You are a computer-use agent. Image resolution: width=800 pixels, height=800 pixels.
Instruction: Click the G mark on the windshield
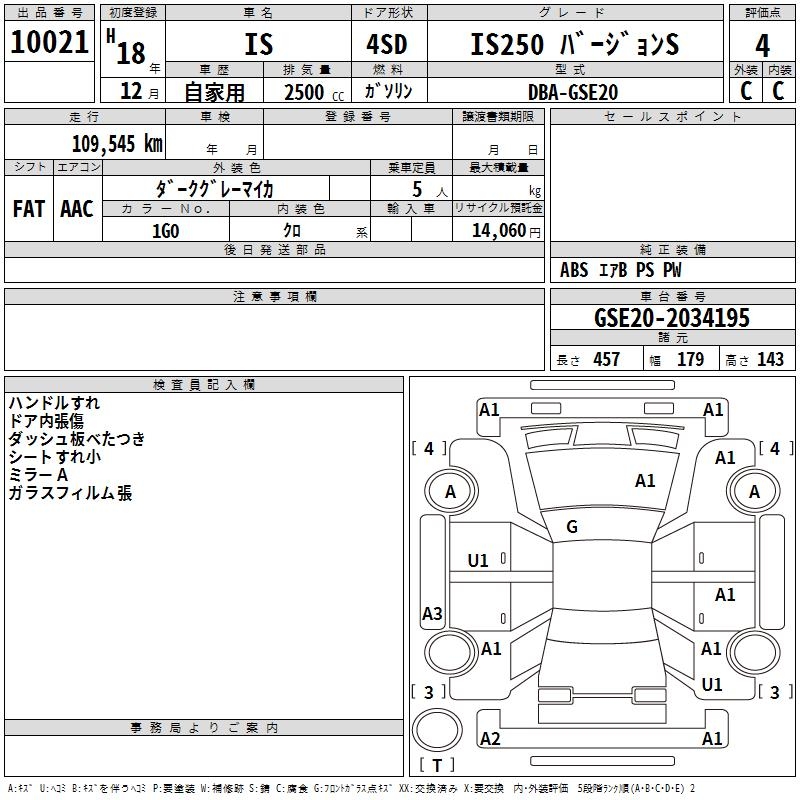572,527
